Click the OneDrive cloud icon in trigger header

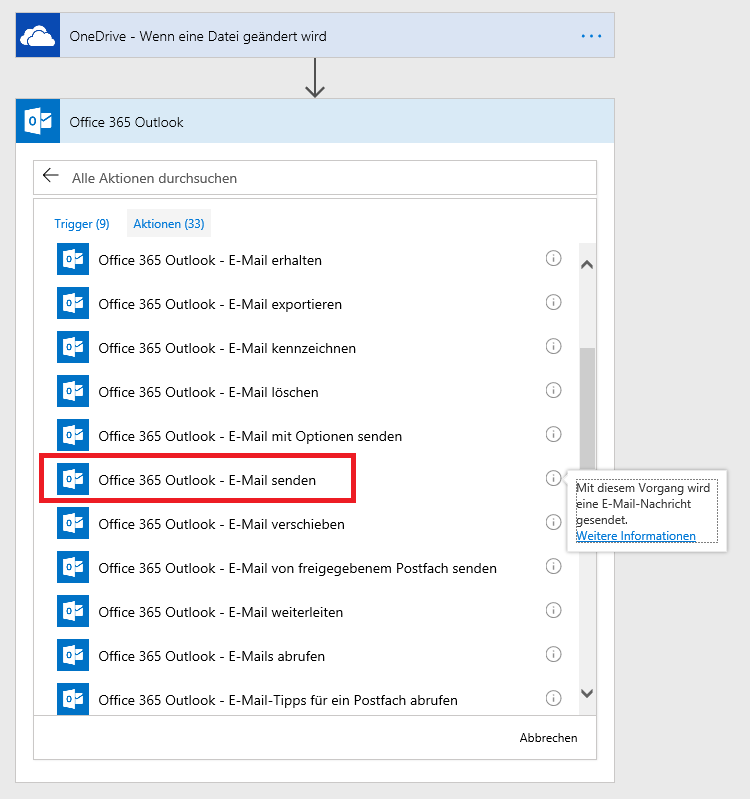coord(38,36)
